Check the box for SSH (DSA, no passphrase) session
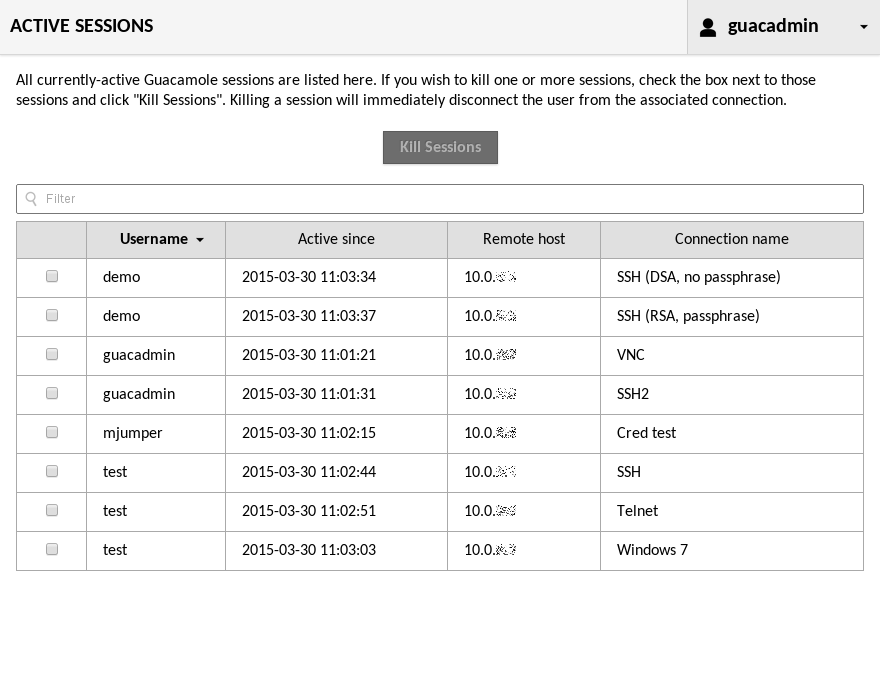The width and height of the screenshot is (880, 700). pyautogui.click(x=52, y=277)
